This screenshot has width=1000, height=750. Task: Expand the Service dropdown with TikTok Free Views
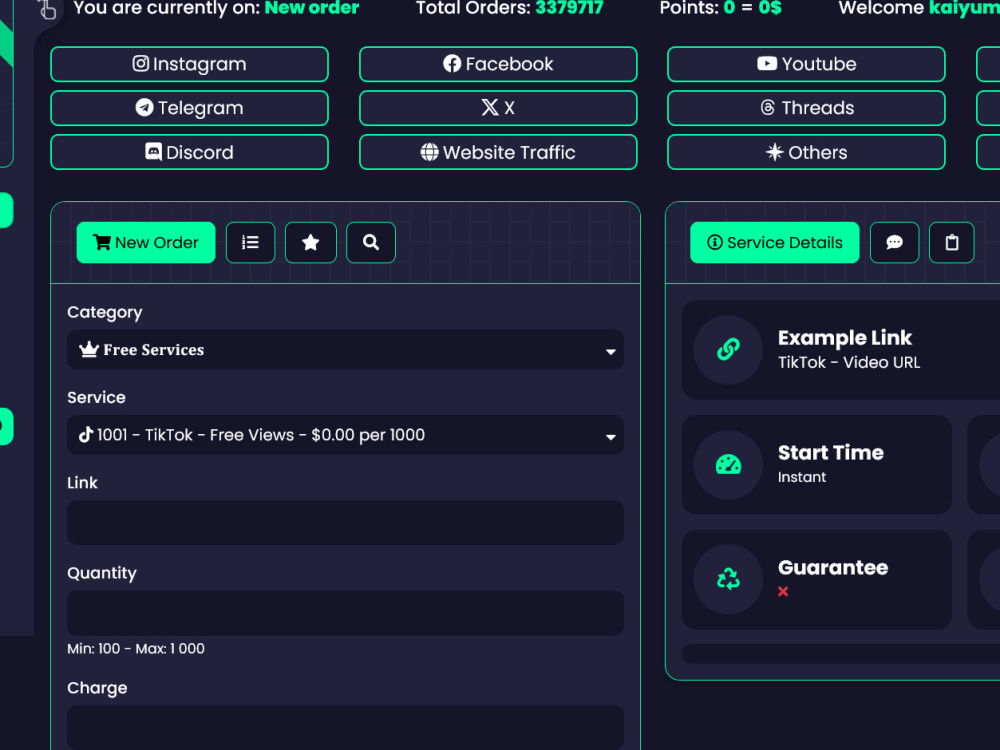pyautogui.click(x=346, y=435)
